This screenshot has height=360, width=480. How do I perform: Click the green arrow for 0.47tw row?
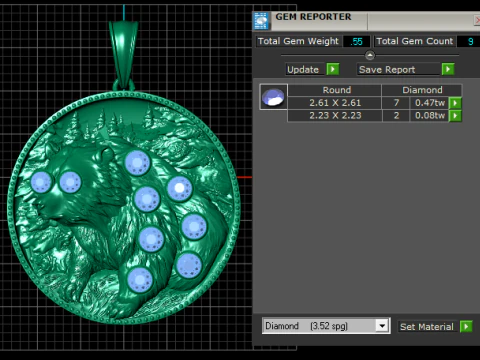(x=455, y=103)
